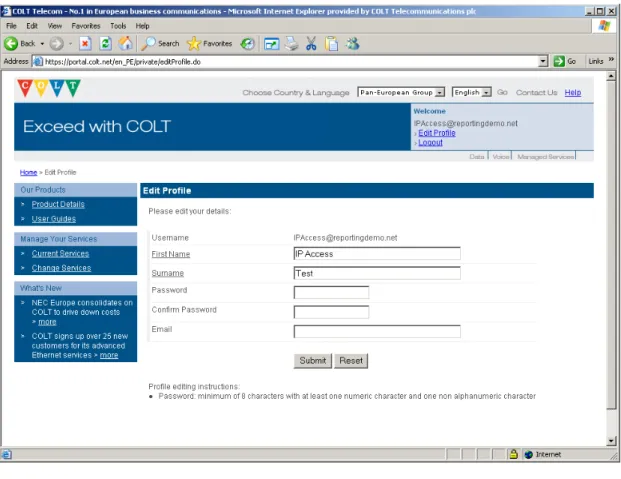The image size is (621, 479).
Task: Click the Cut scissors icon
Action: pyautogui.click(x=311, y=44)
